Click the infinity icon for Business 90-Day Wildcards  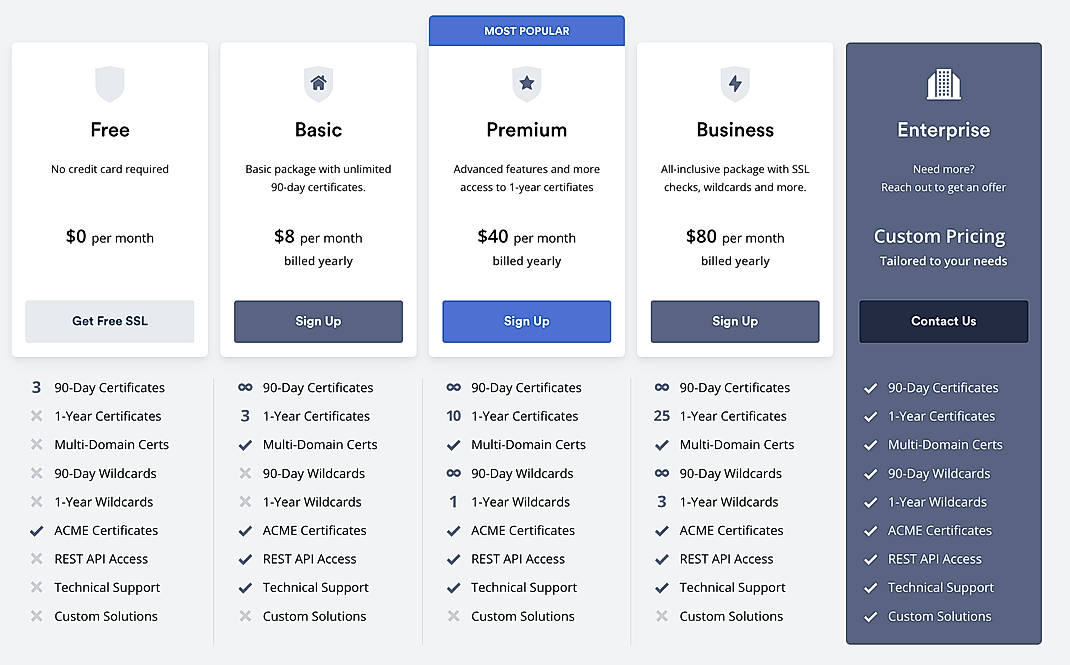pos(662,473)
